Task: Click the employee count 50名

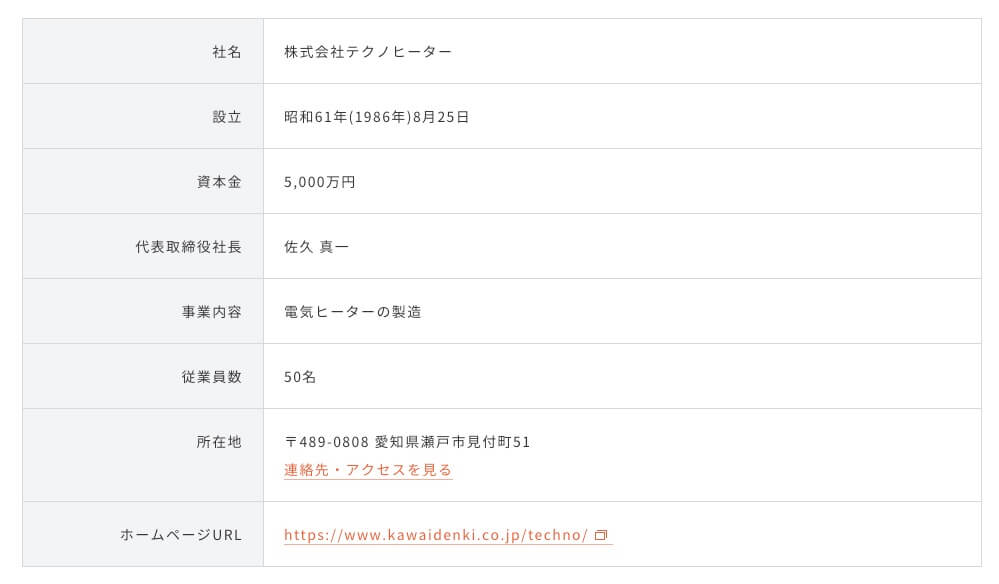Action: point(300,377)
